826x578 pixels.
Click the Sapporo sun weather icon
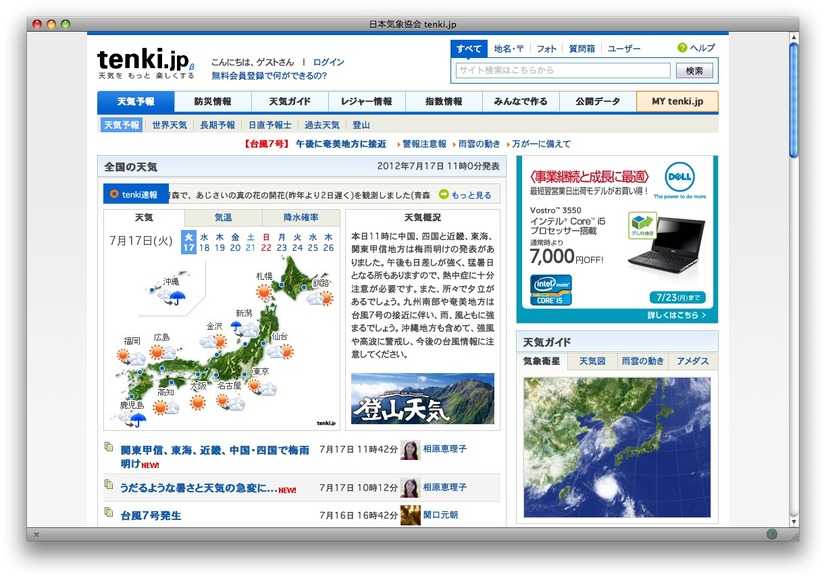pos(264,291)
